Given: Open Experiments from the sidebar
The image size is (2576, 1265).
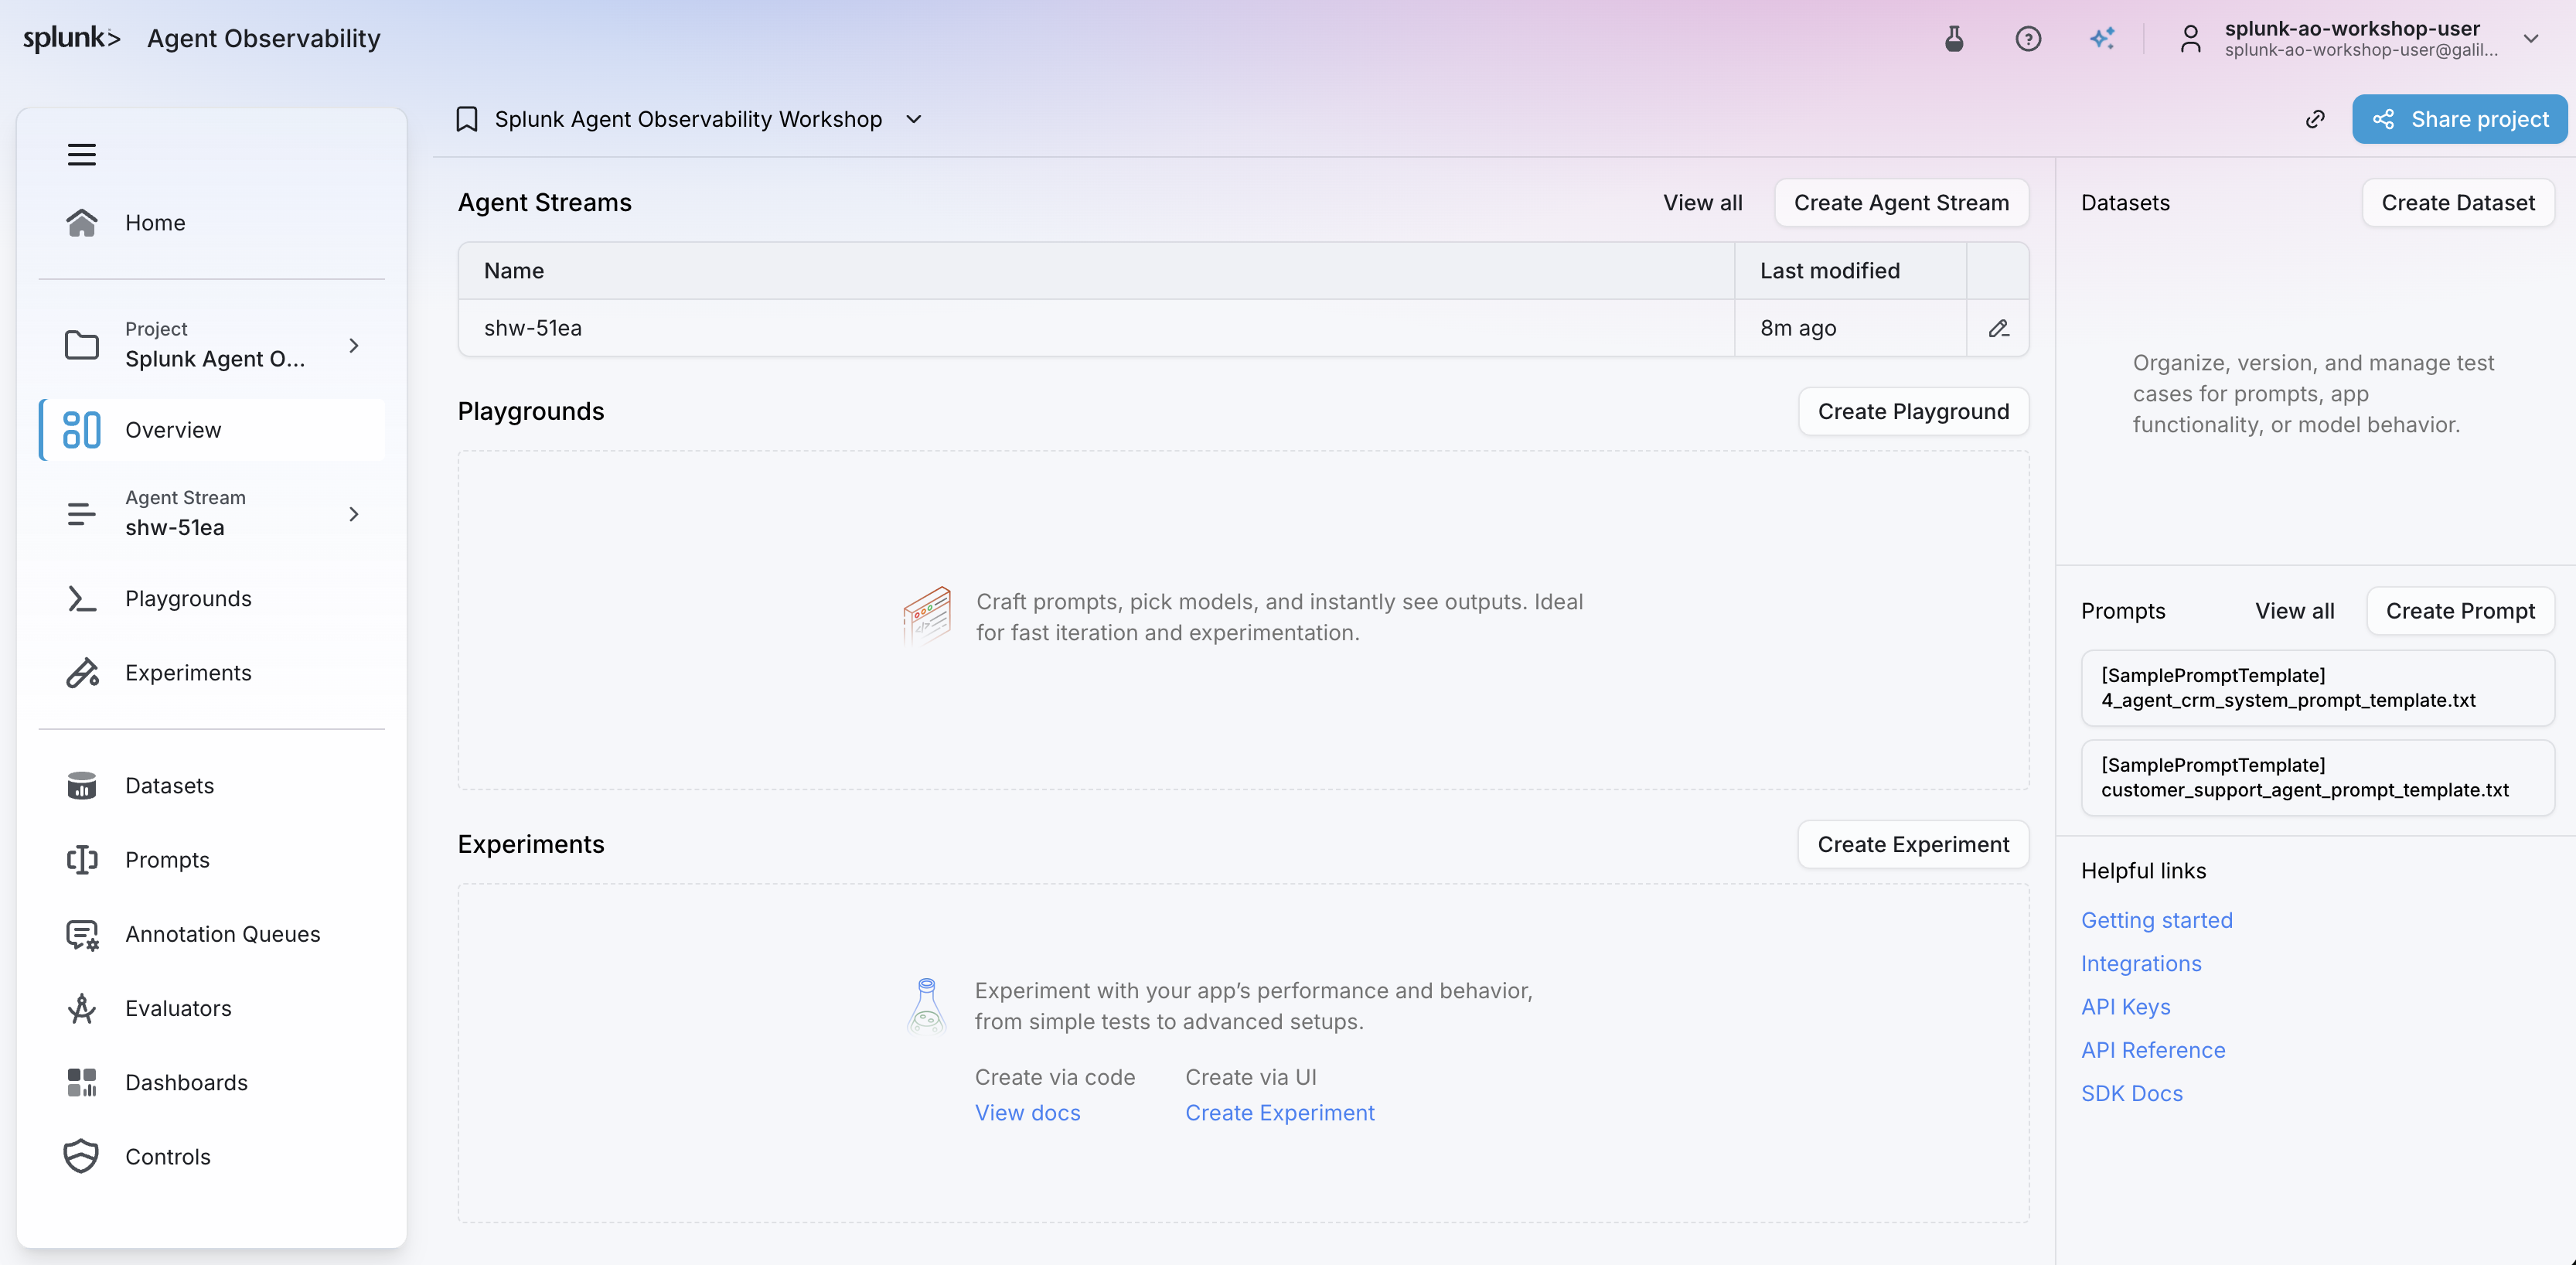Looking at the screenshot, I should click(212, 673).
